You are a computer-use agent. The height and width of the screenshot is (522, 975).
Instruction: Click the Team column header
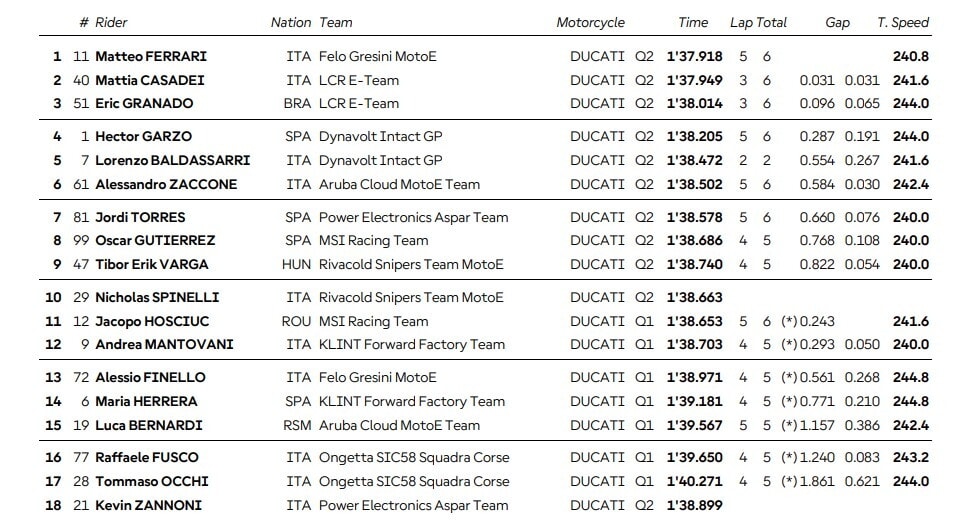click(336, 22)
